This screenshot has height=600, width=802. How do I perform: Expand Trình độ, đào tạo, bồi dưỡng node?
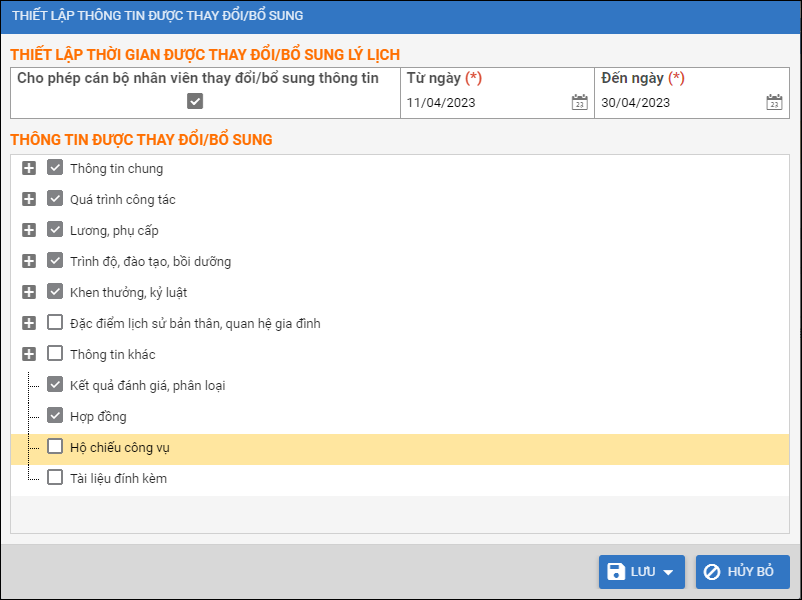coord(29,262)
